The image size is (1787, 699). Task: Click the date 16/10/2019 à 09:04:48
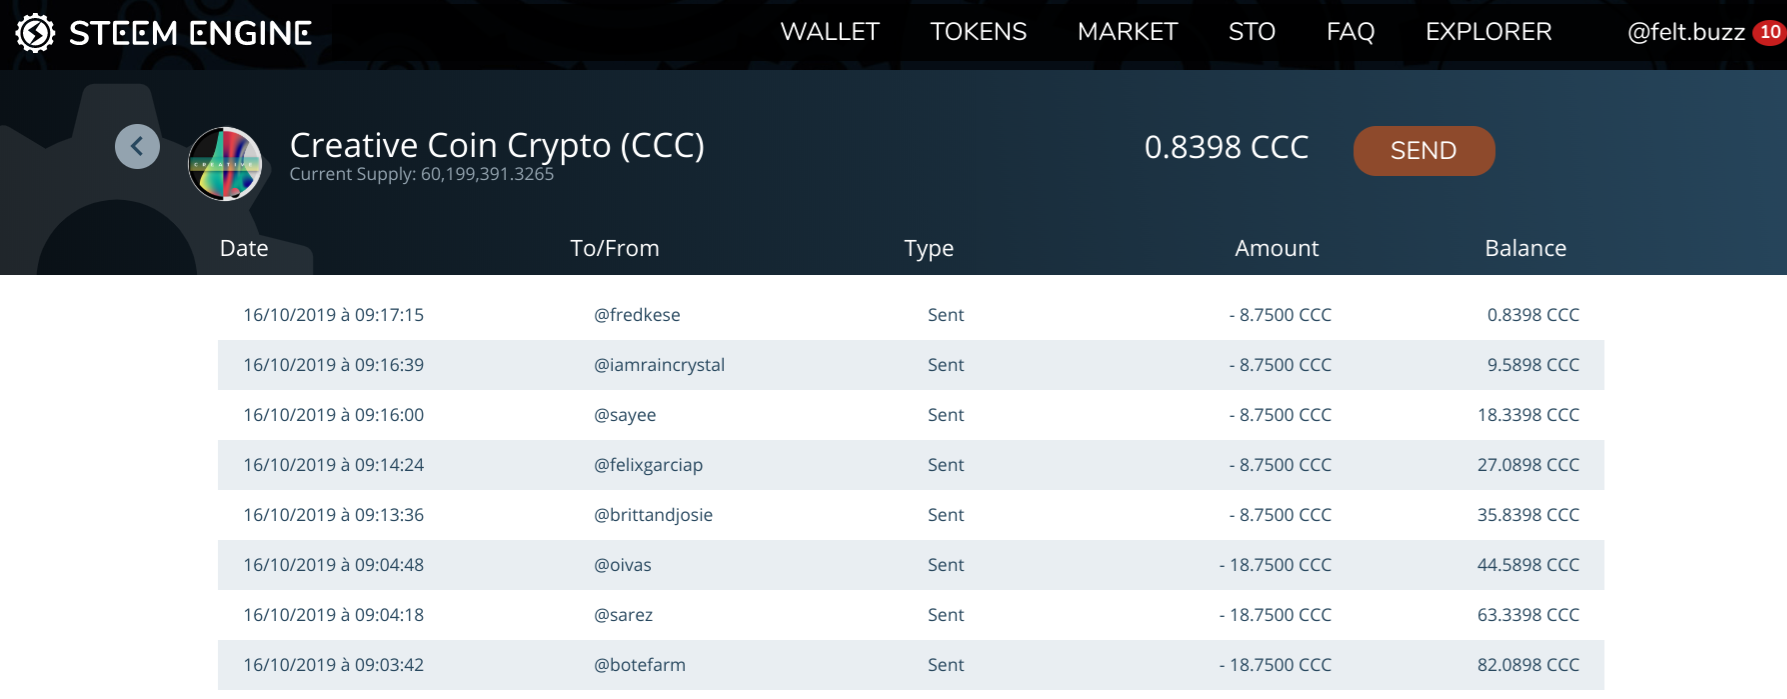point(333,565)
